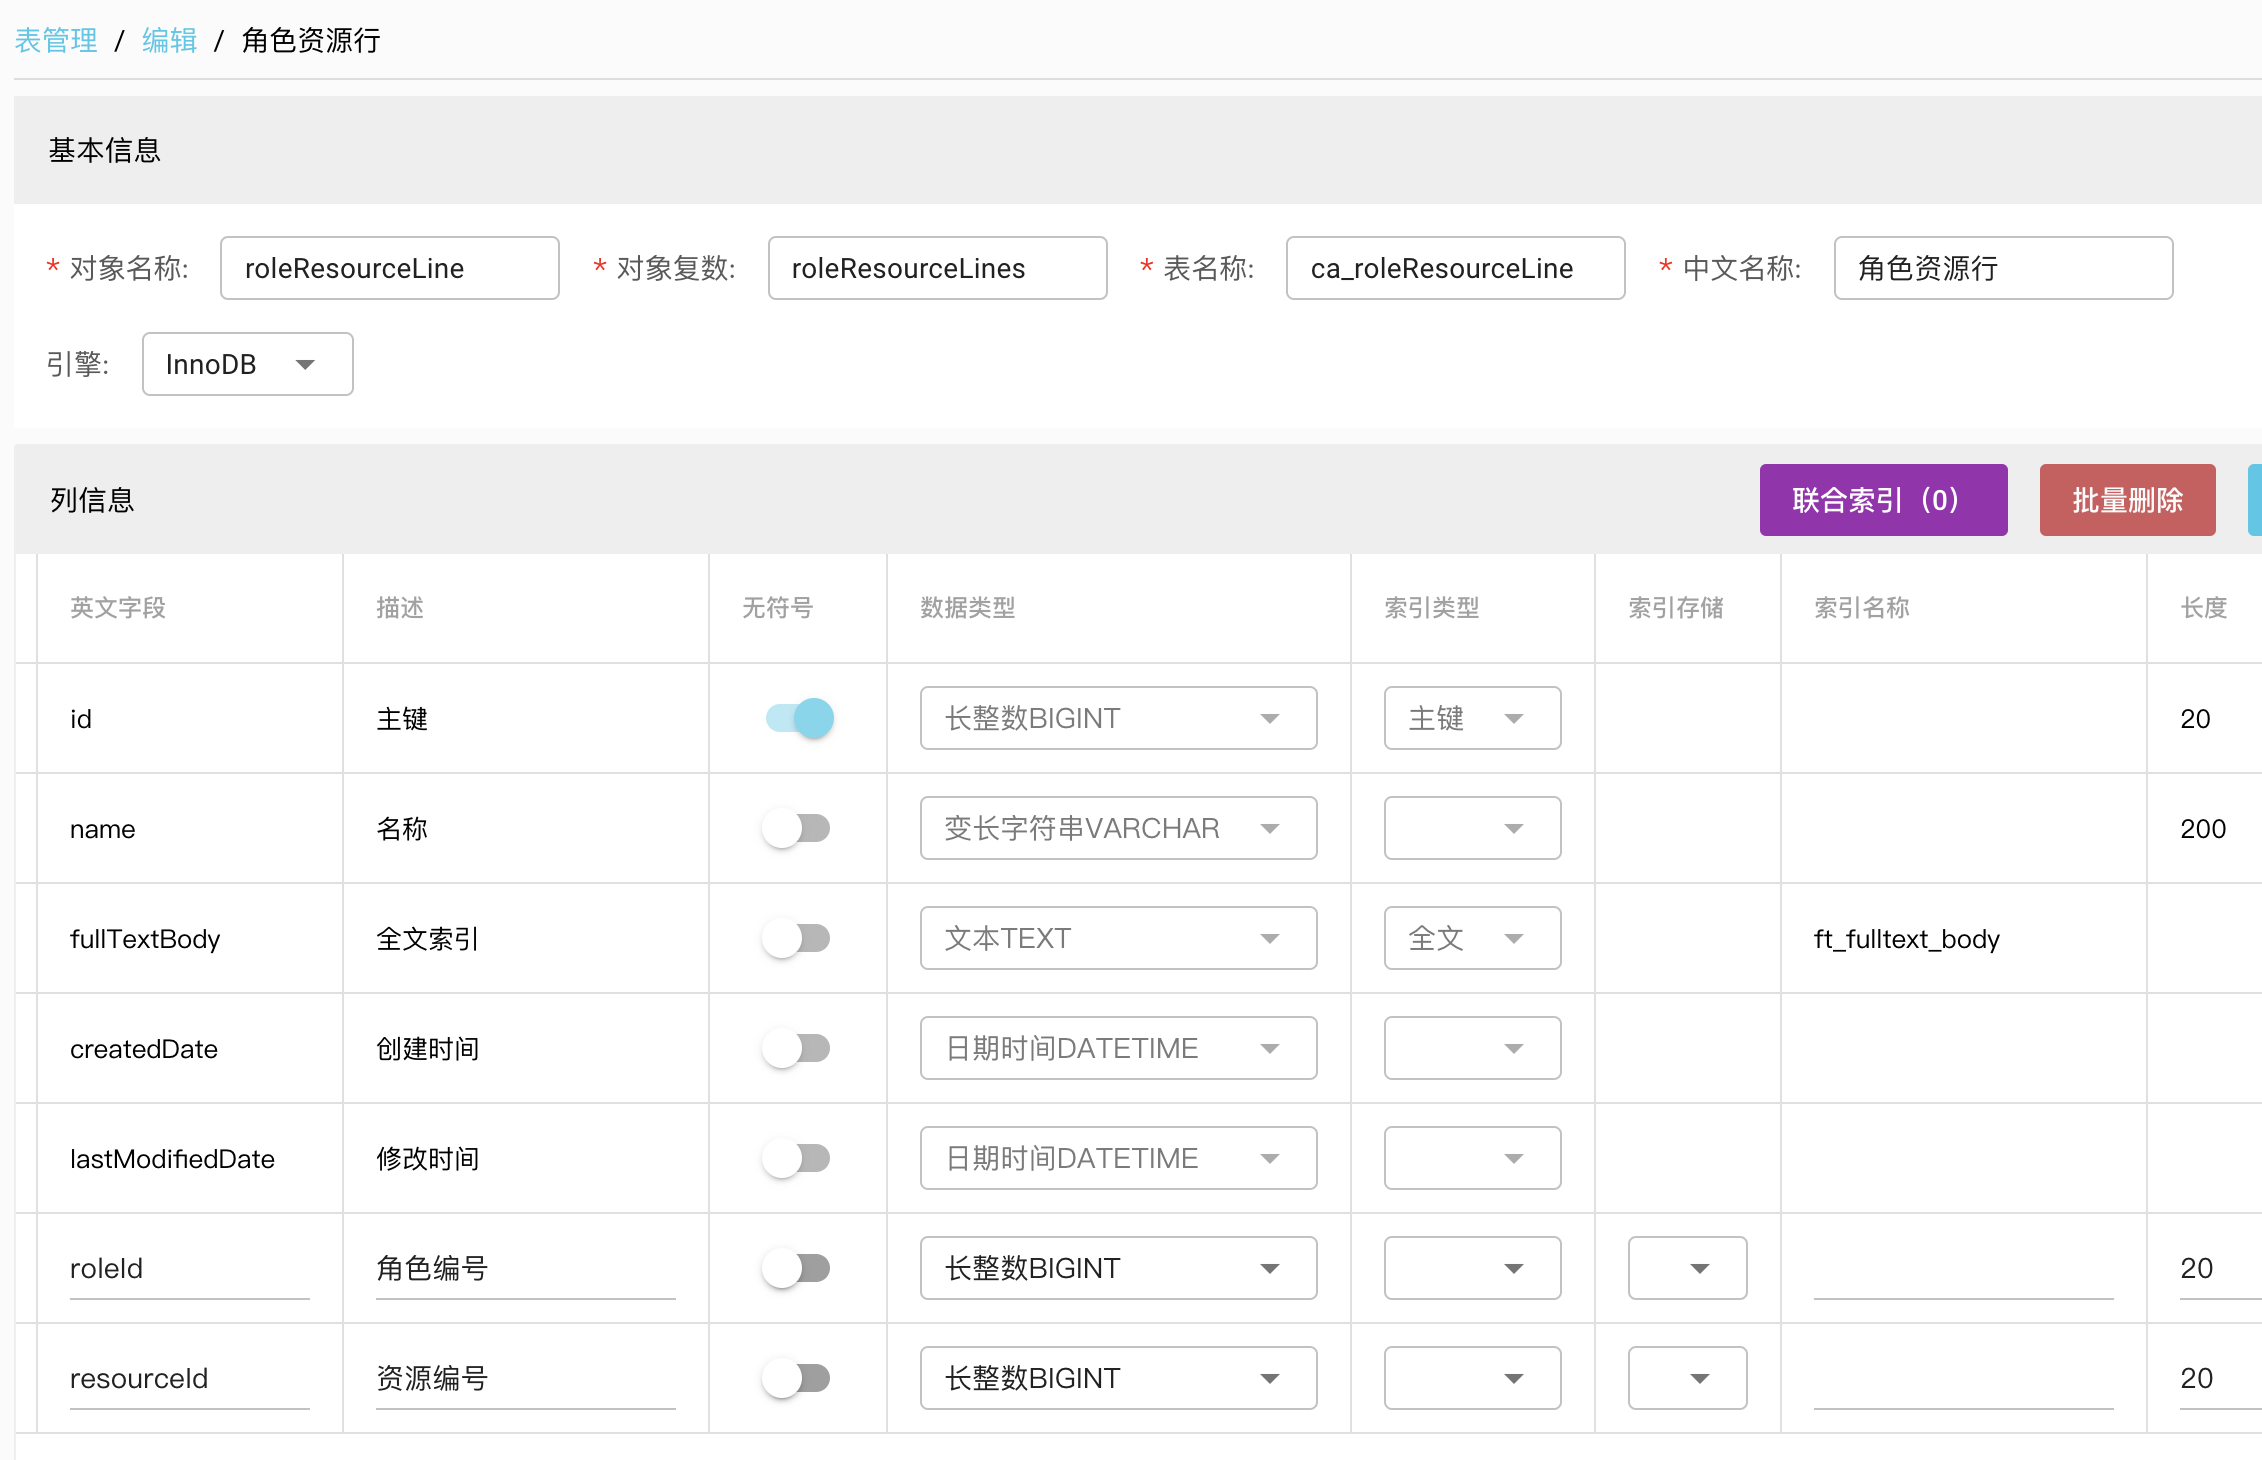Focus the 表名称 input field
This screenshot has width=2262, height=1460.
(1454, 268)
